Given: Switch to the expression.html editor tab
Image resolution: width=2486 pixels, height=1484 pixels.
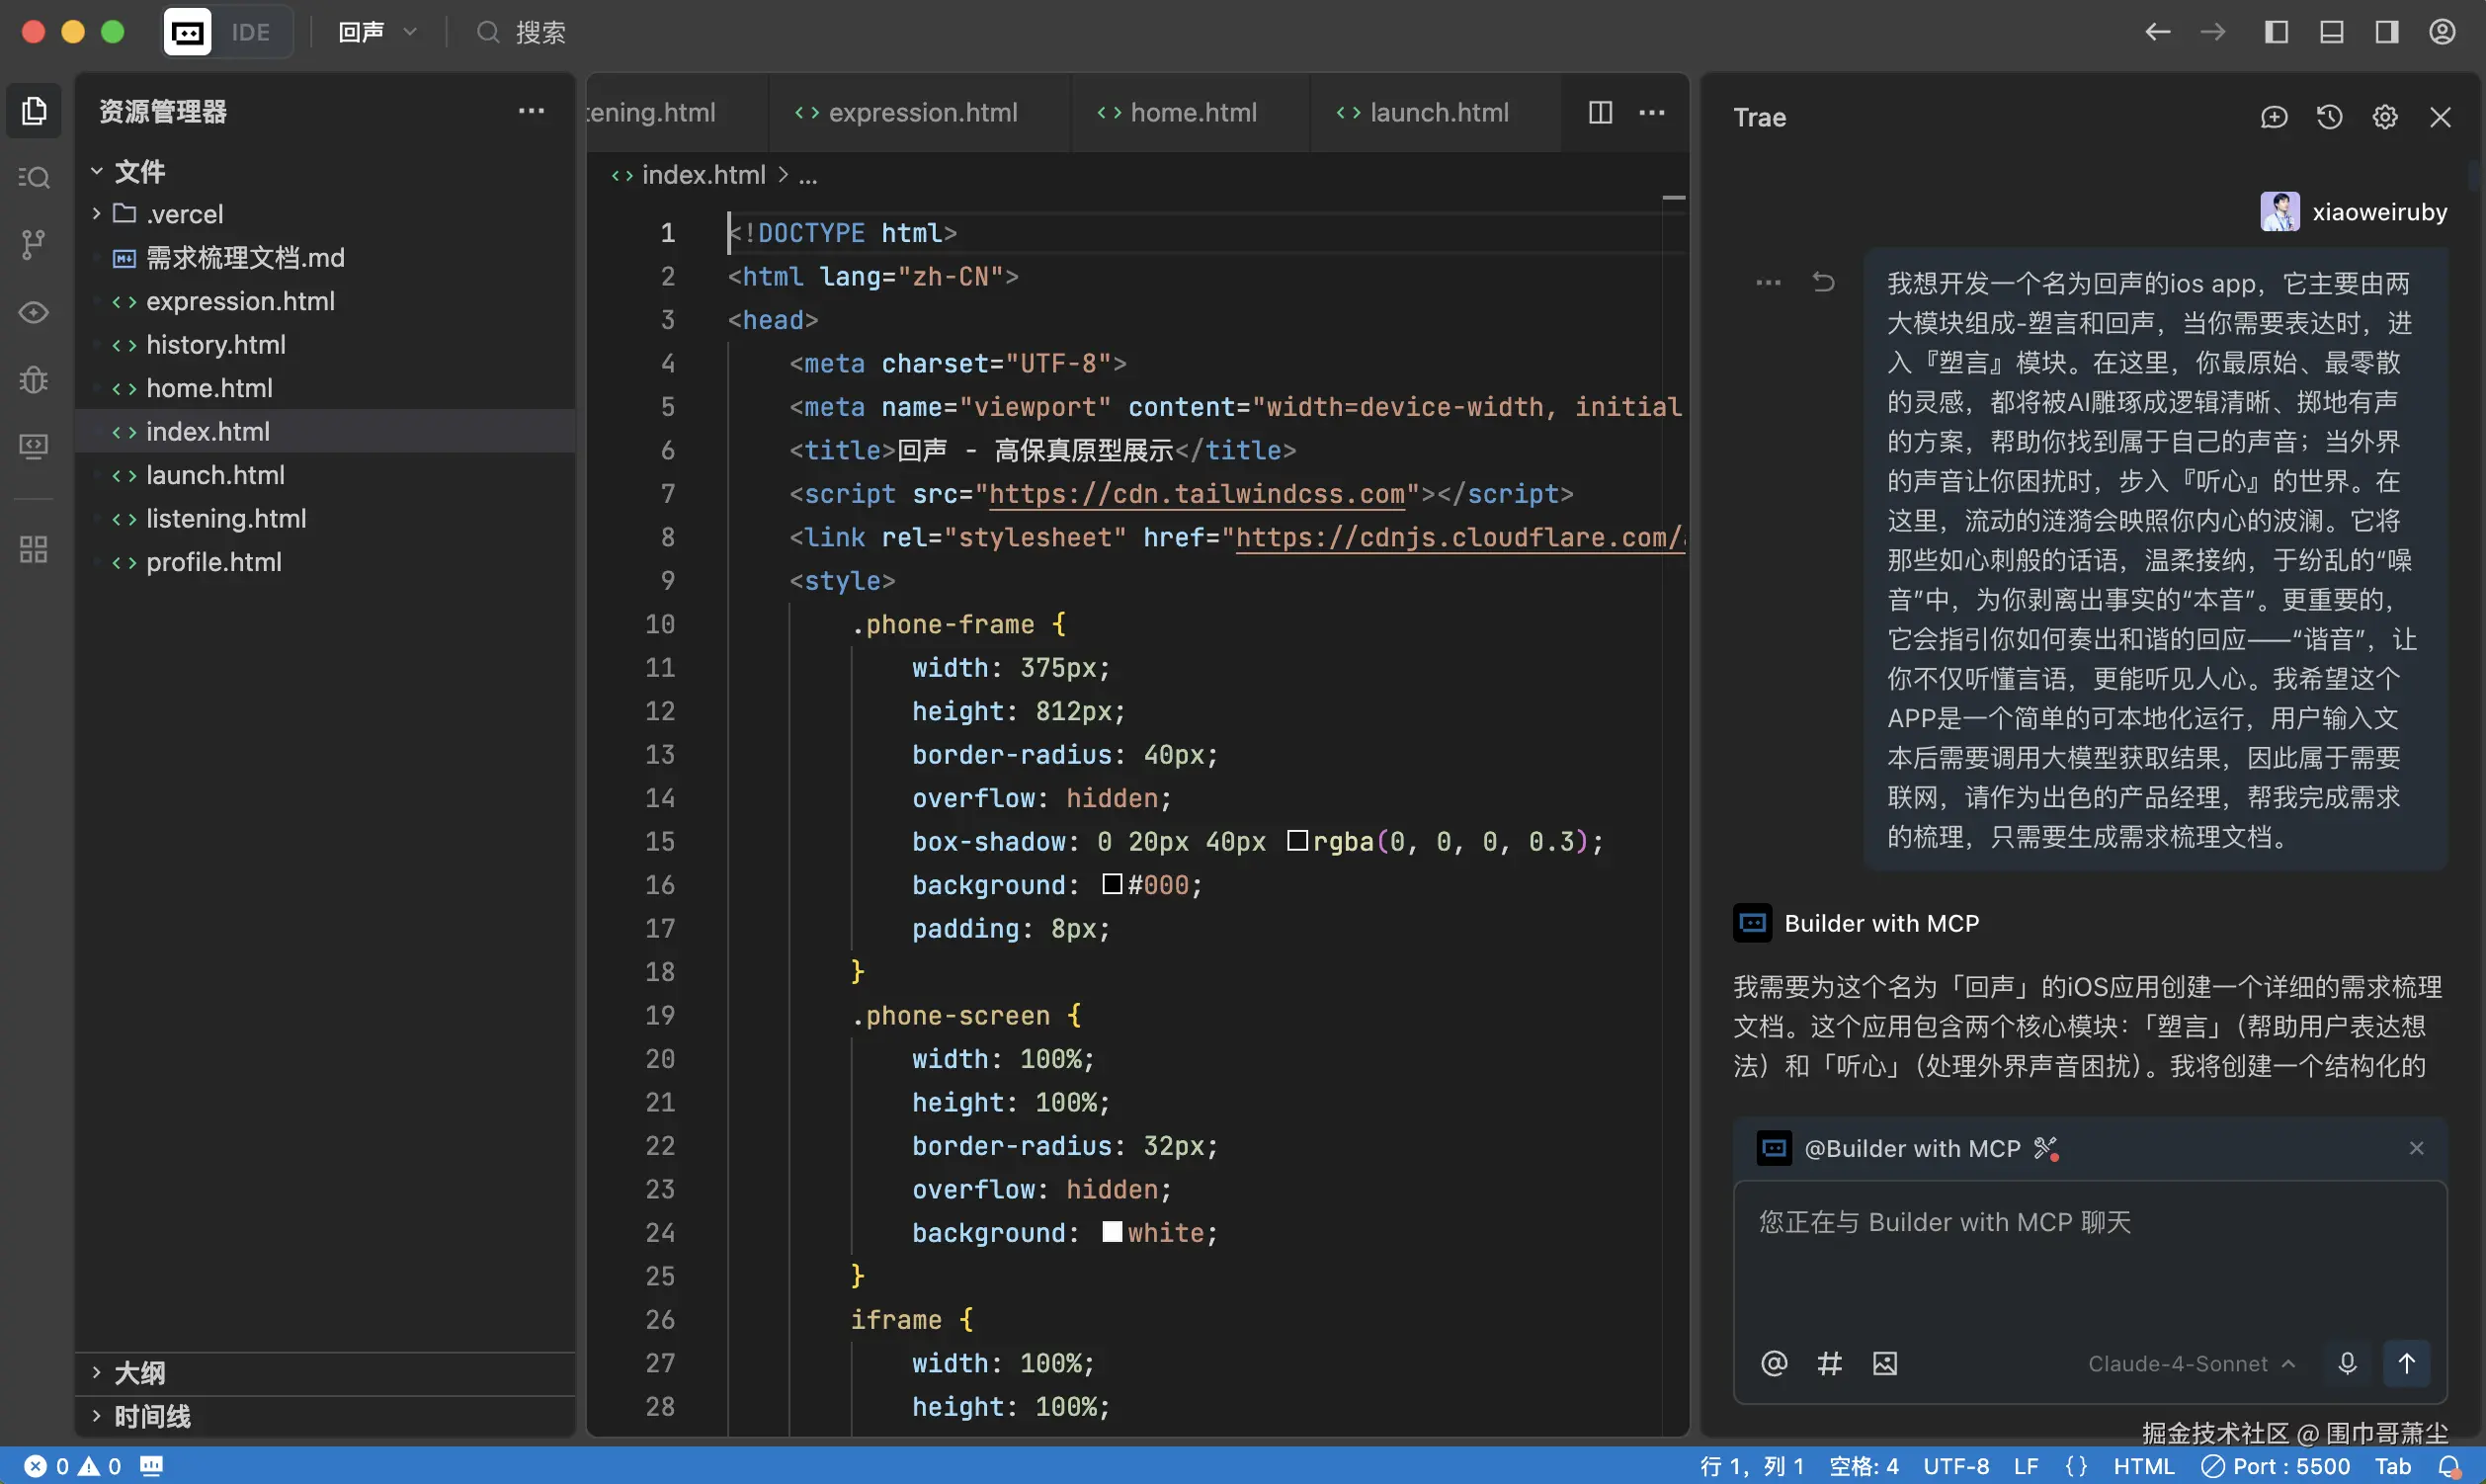Looking at the screenshot, I should tap(920, 112).
